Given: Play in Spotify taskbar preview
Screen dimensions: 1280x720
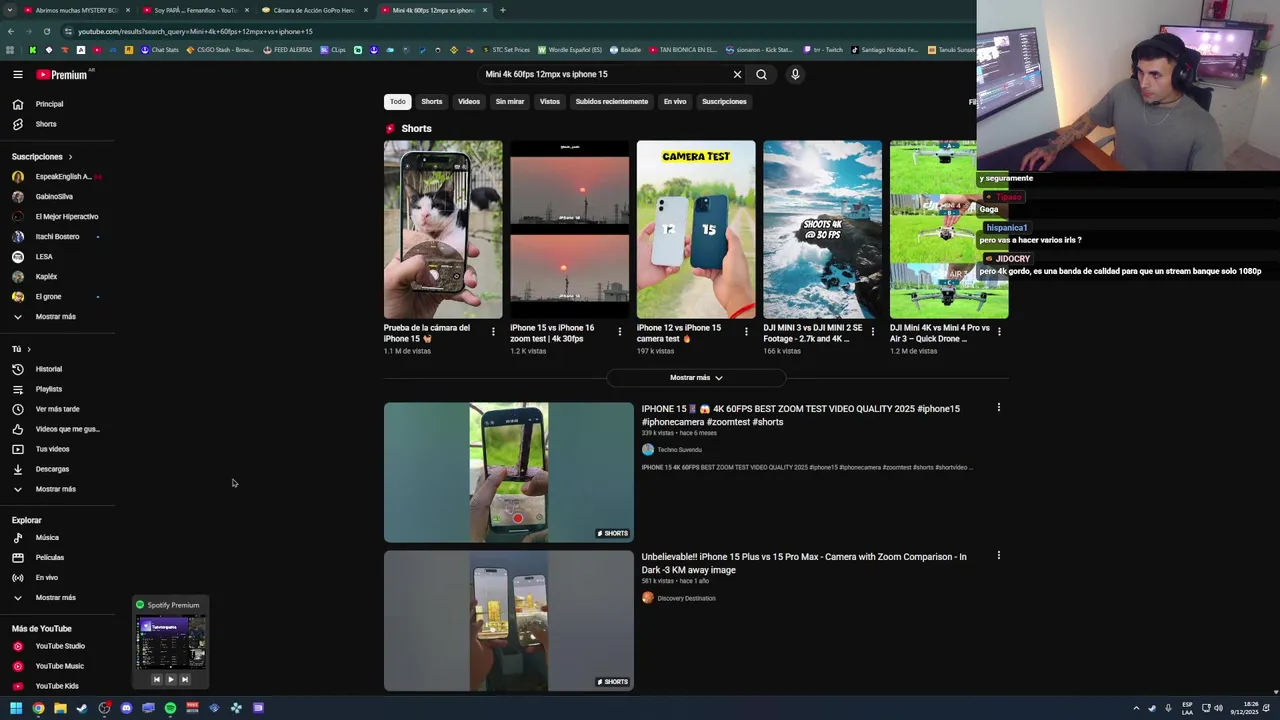Looking at the screenshot, I should [x=170, y=680].
